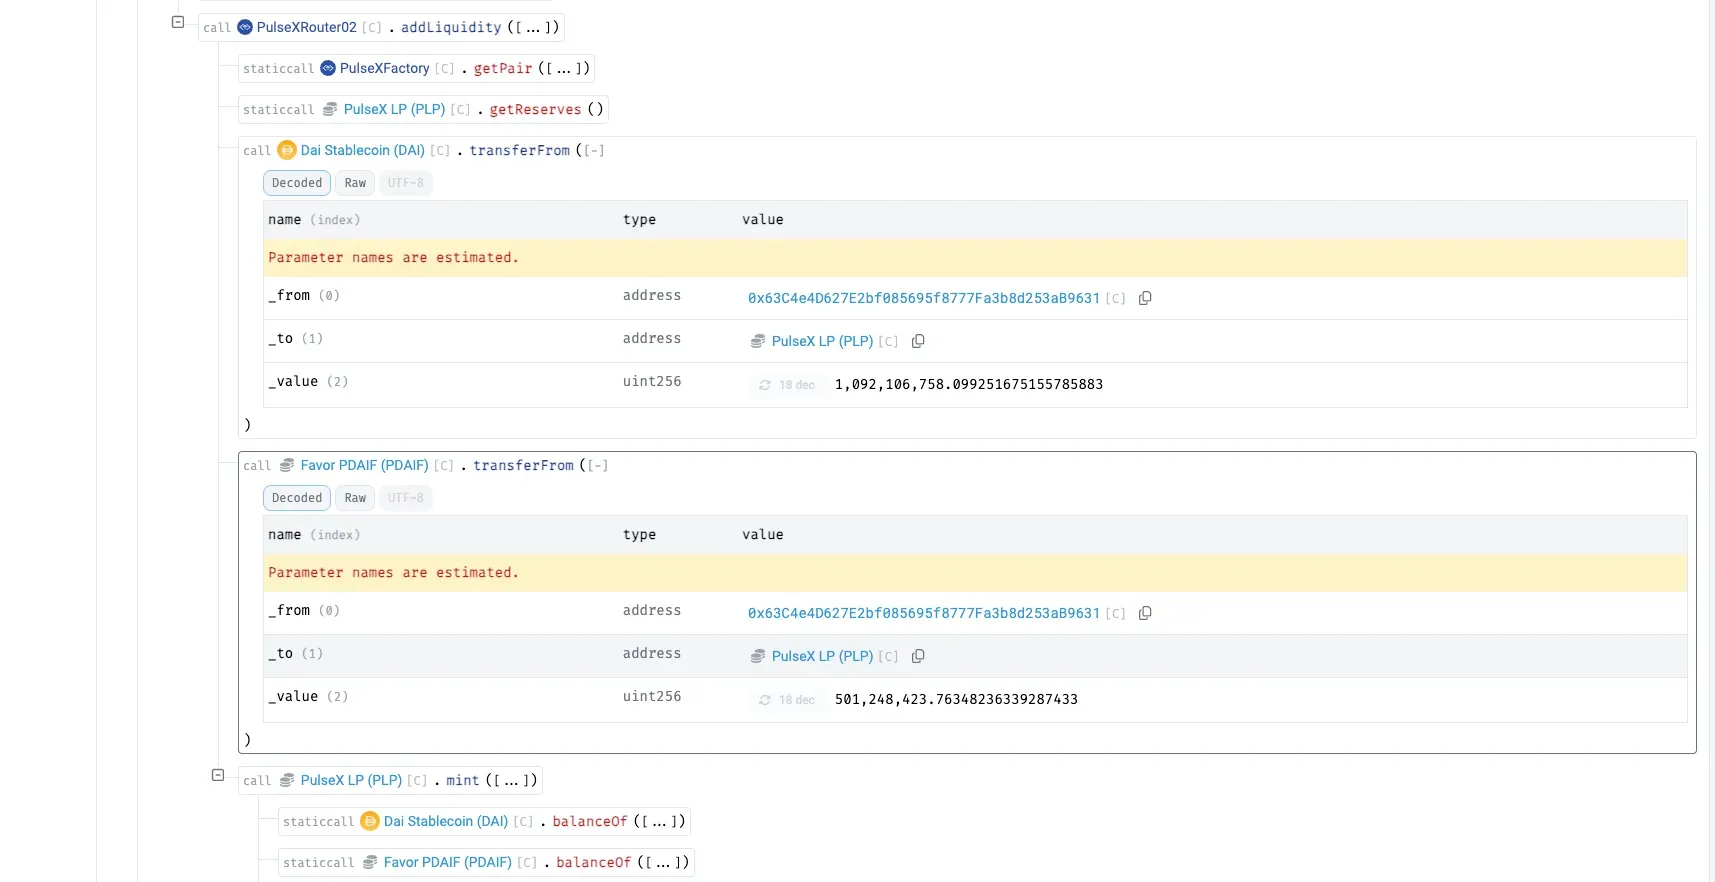The width and height of the screenshot is (1715, 882).
Task: Expand addLiquidity call arguments
Action: [x=534, y=28]
